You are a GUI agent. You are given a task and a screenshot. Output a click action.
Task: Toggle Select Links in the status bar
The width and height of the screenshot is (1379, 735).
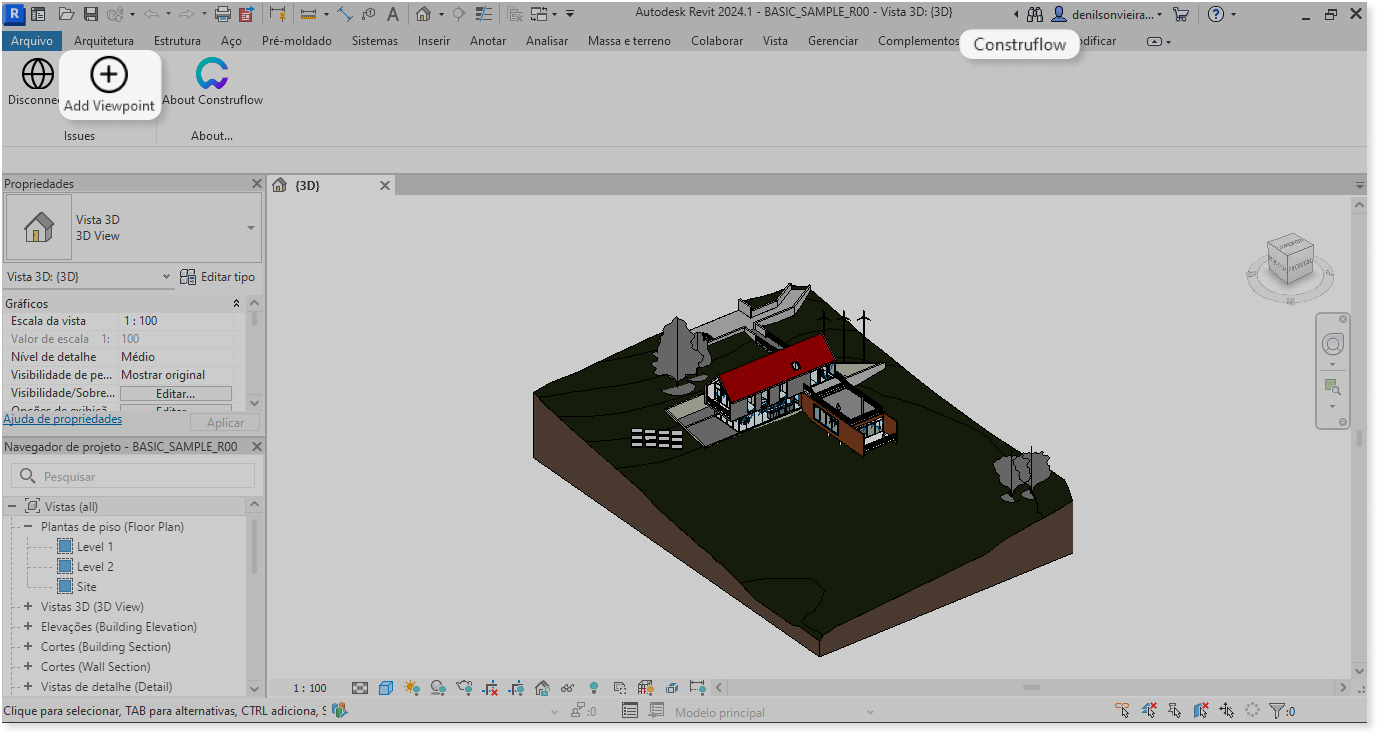pos(1123,710)
